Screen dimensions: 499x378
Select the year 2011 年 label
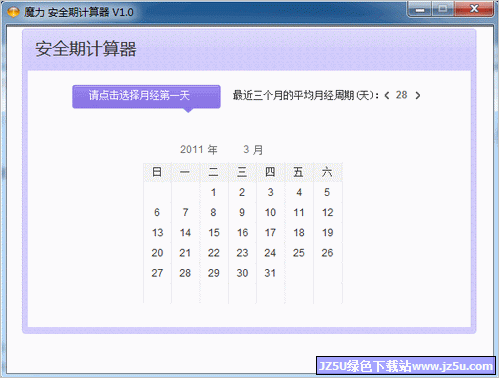click(199, 149)
